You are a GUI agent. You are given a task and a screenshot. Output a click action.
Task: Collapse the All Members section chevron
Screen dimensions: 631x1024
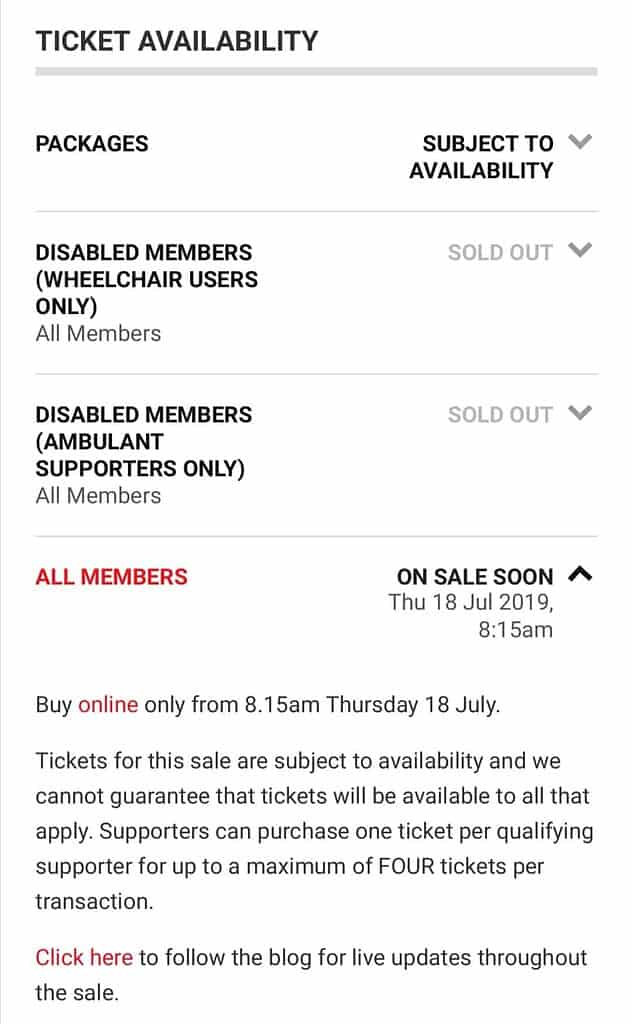click(579, 574)
